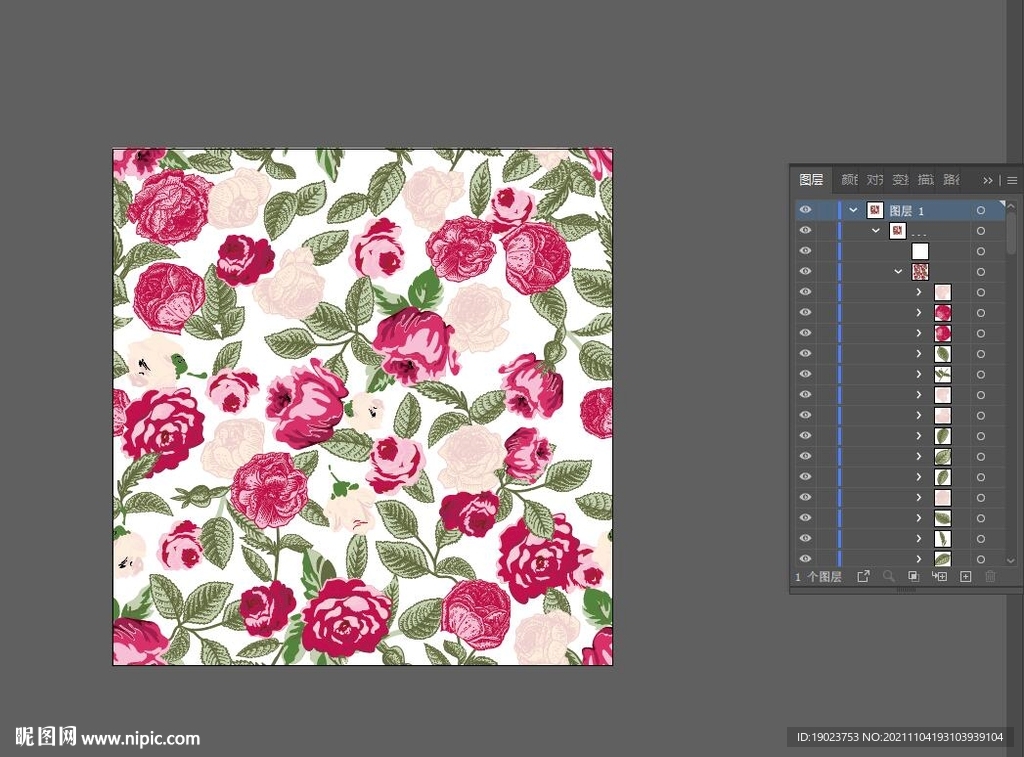Viewport: 1024px width, 757px height.
Task: Switch to the 图层 tab
Action: click(811, 180)
